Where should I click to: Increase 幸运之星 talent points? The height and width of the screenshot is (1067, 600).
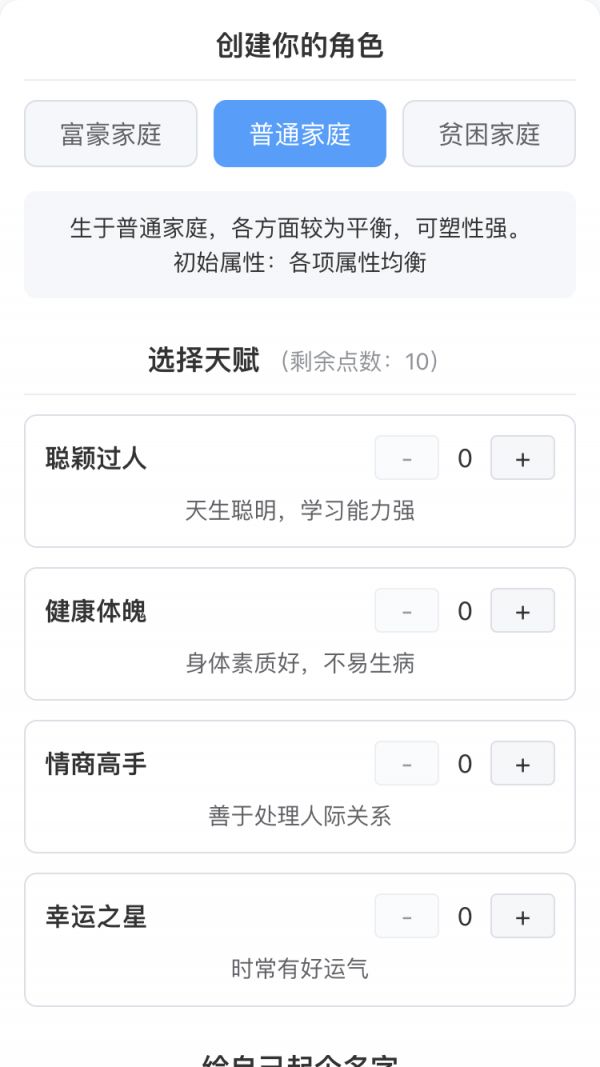522,916
